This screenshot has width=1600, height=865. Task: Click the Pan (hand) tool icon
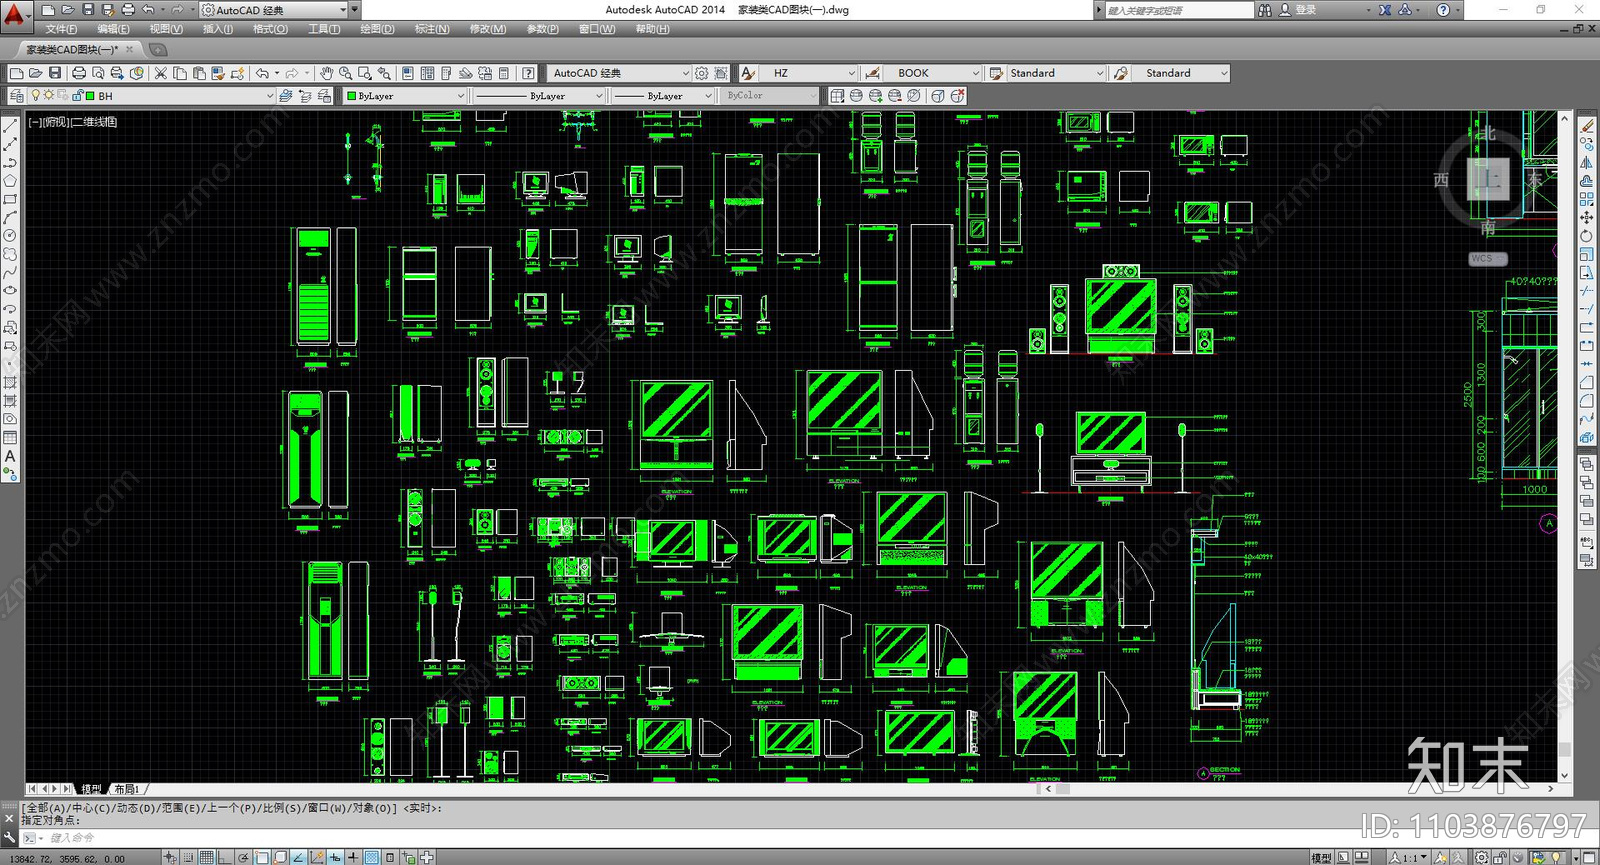point(326,73)
